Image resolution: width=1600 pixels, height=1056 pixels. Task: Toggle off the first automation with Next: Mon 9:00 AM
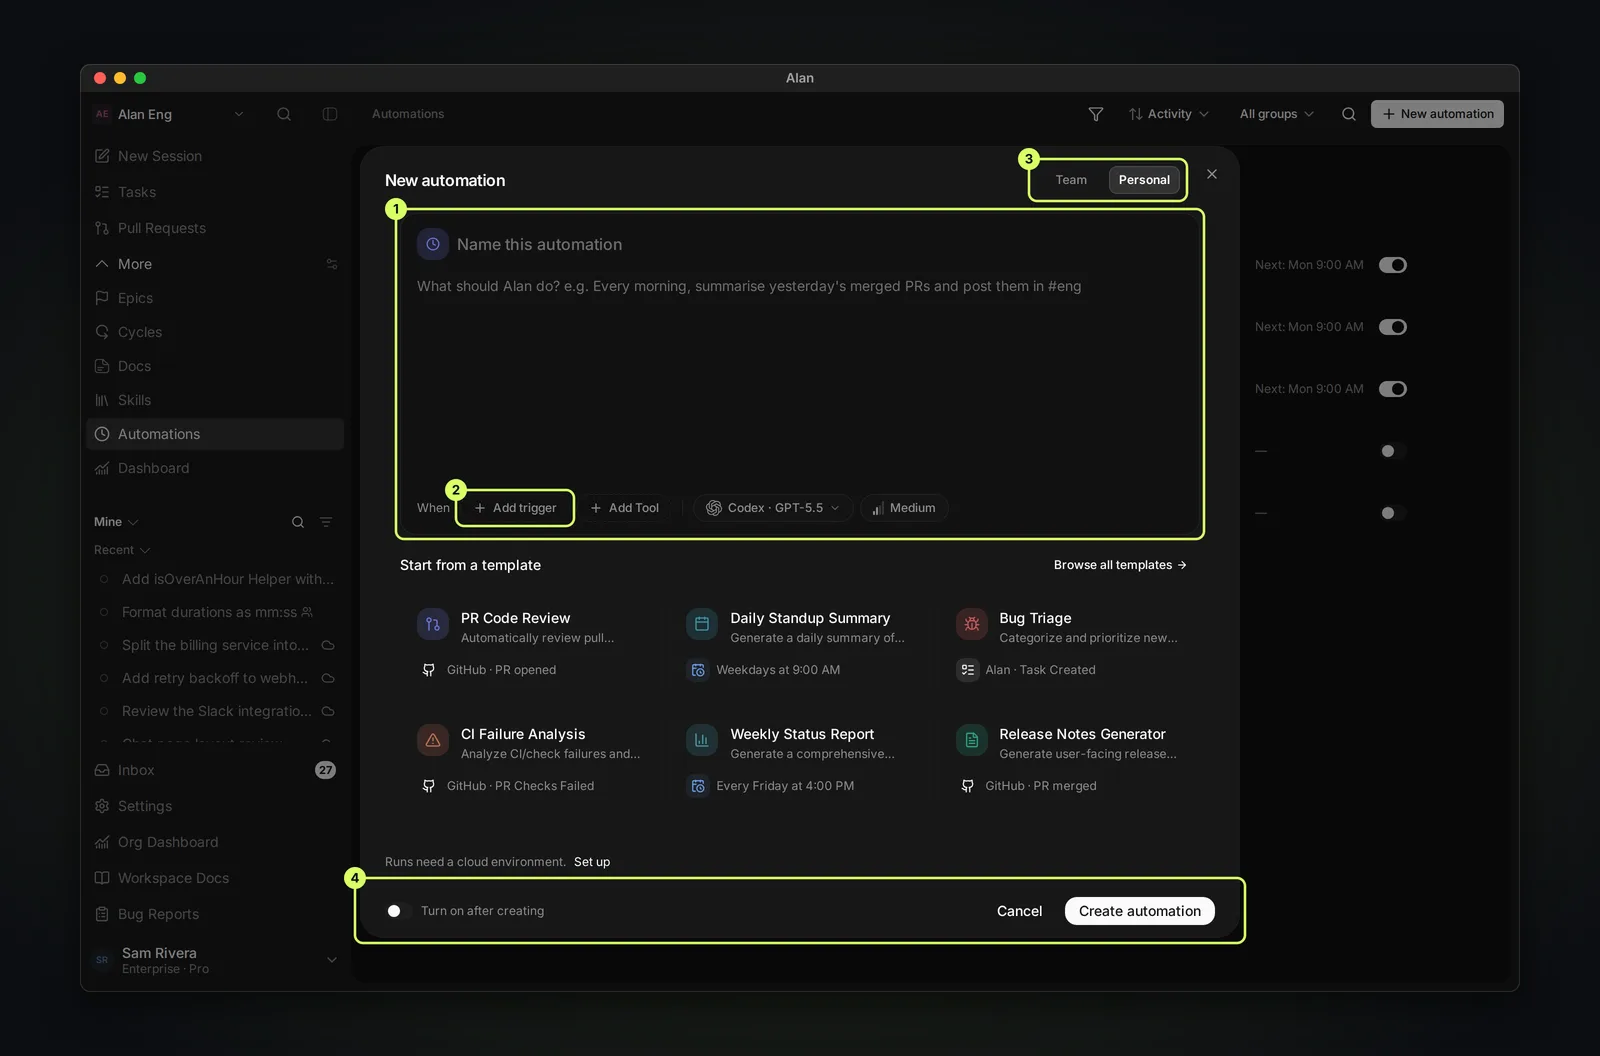(1393, 265)
